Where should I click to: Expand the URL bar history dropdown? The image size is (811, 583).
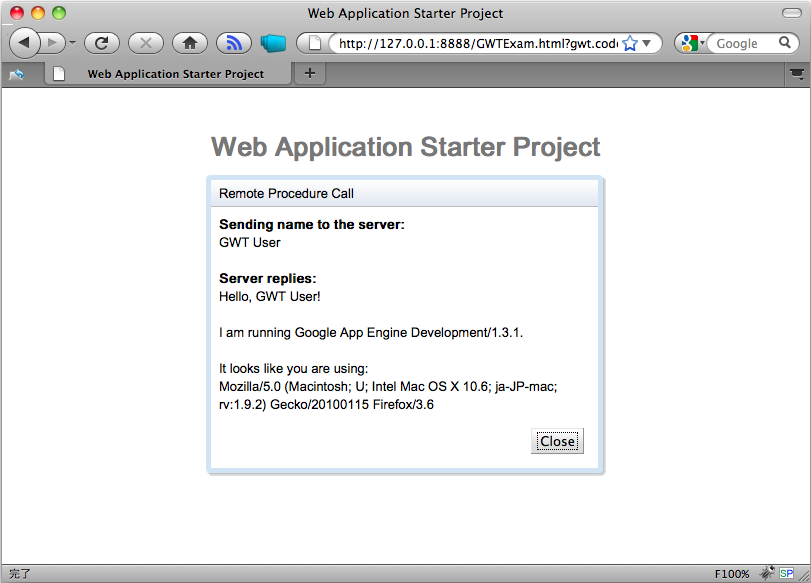click(x=647, y=43)
